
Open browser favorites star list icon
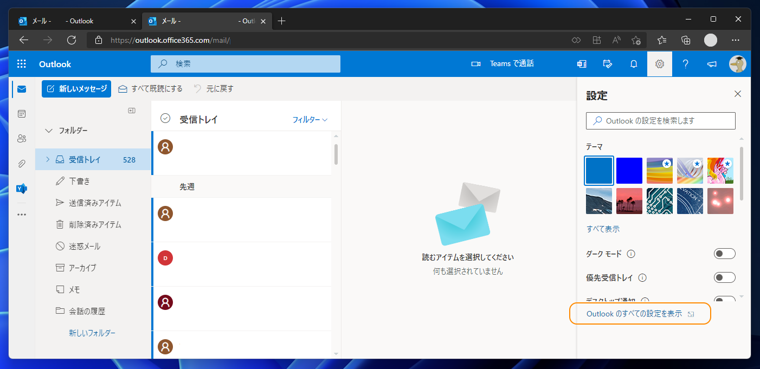click(662, 40)
